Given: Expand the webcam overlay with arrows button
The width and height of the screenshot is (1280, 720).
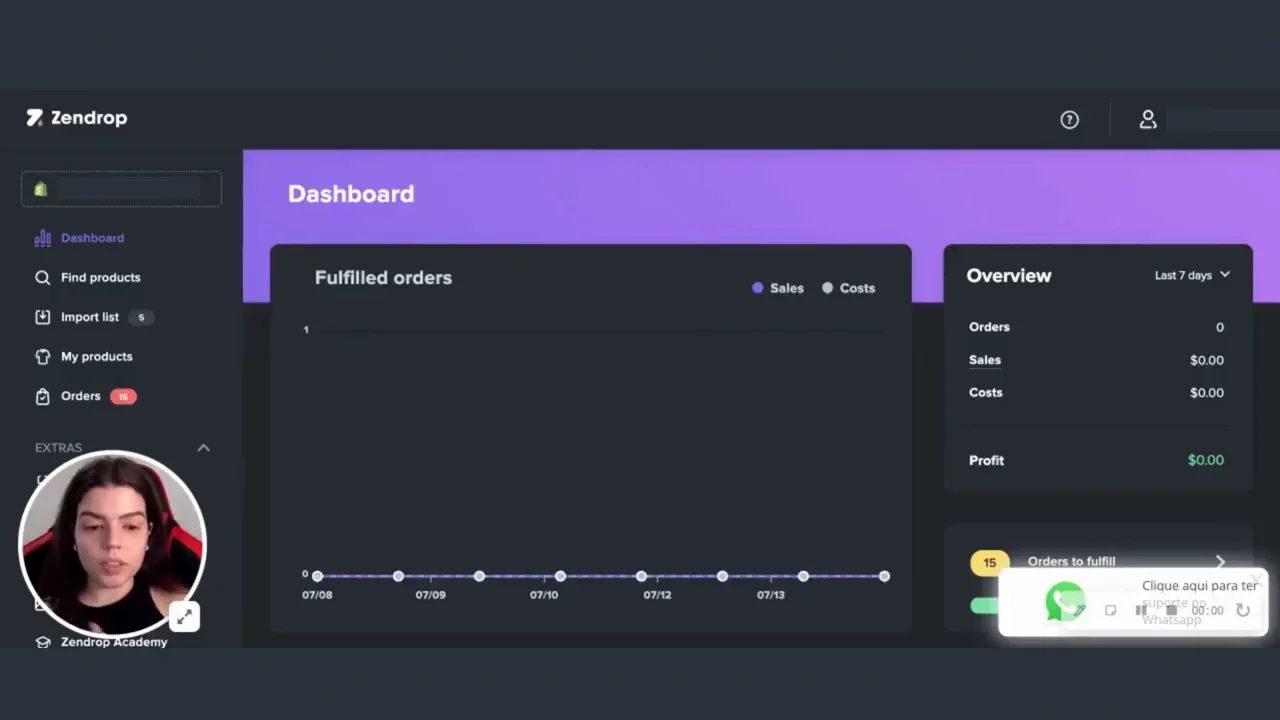Looking at the screenshot, I should [184, 617].
